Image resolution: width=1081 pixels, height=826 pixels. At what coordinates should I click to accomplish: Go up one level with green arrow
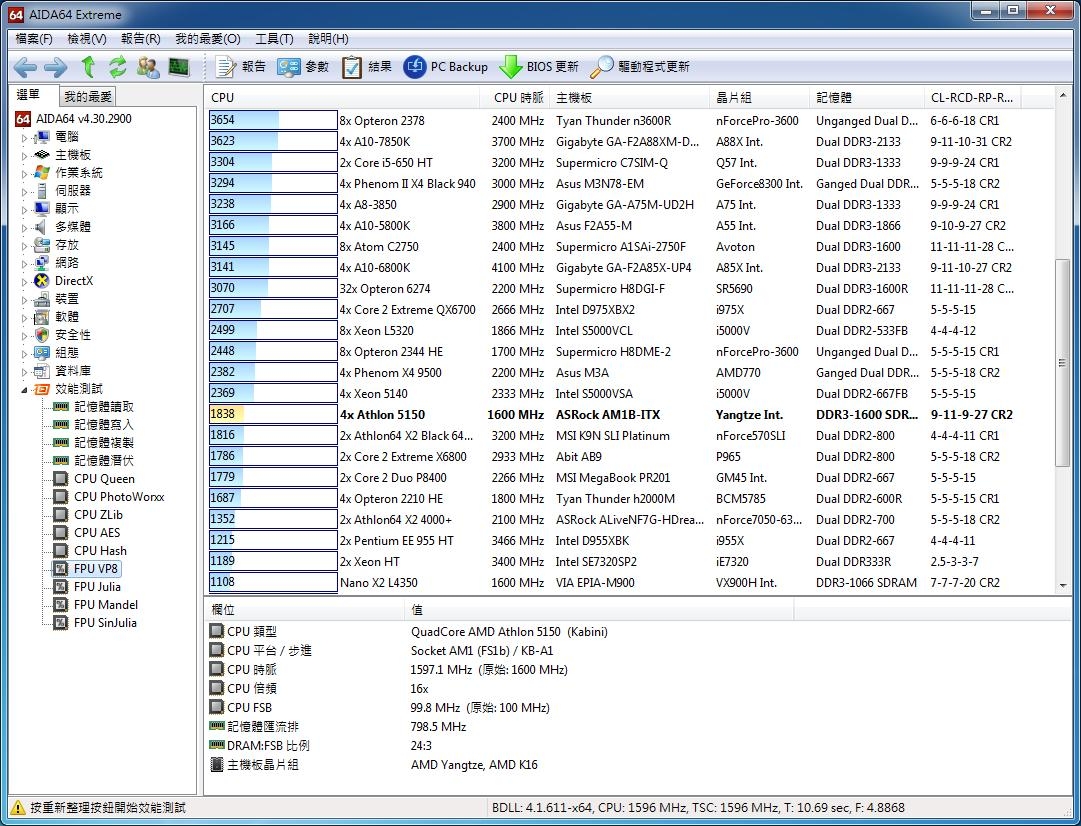point(88,67)
